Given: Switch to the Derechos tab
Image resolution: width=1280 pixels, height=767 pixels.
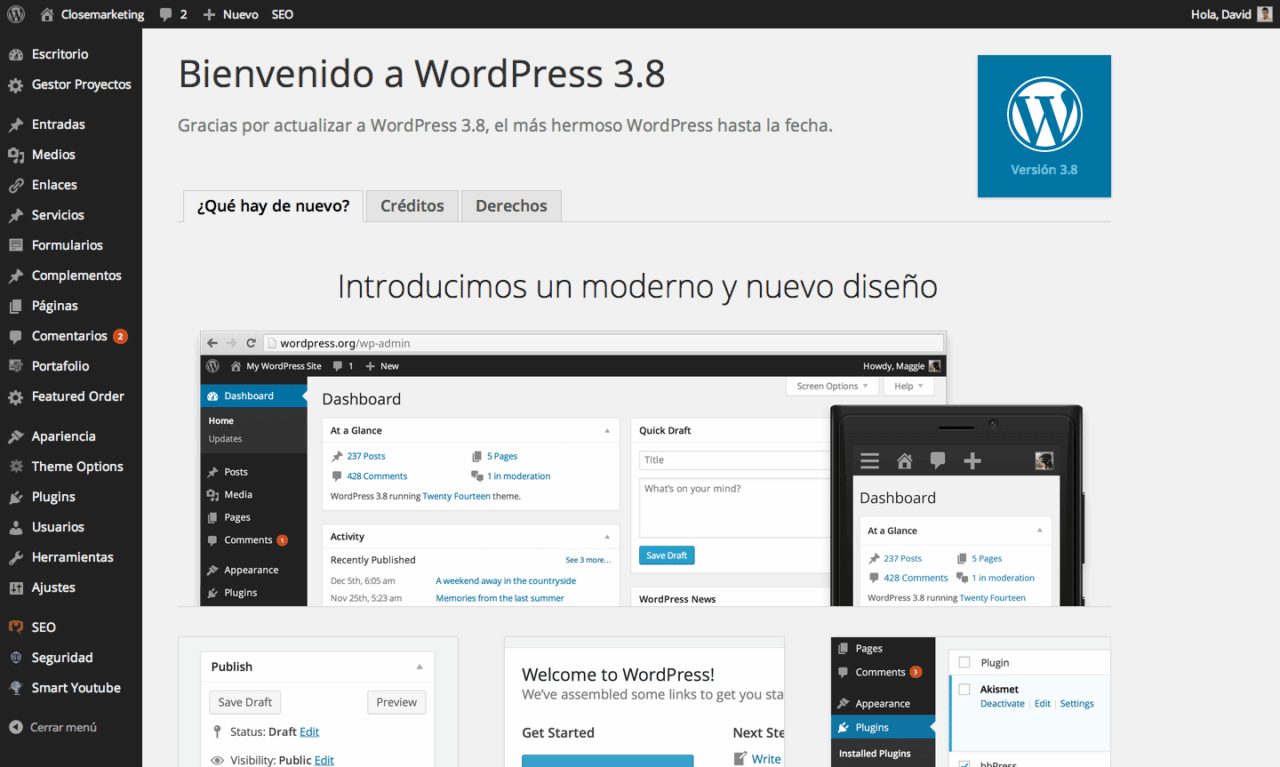Looking at the screenshot, I should (511, 206).
